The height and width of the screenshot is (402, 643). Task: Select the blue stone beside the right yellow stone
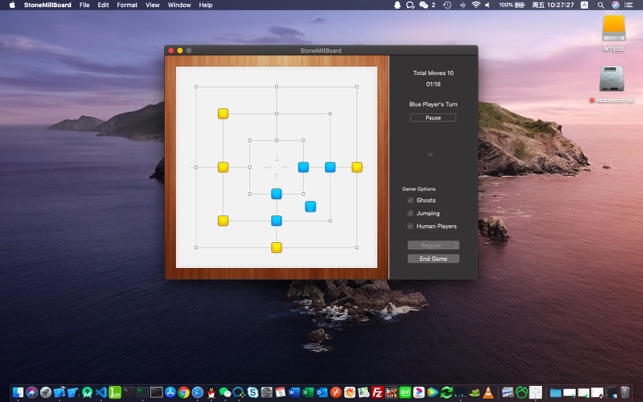pyautogui.click(x=330, y=167)
